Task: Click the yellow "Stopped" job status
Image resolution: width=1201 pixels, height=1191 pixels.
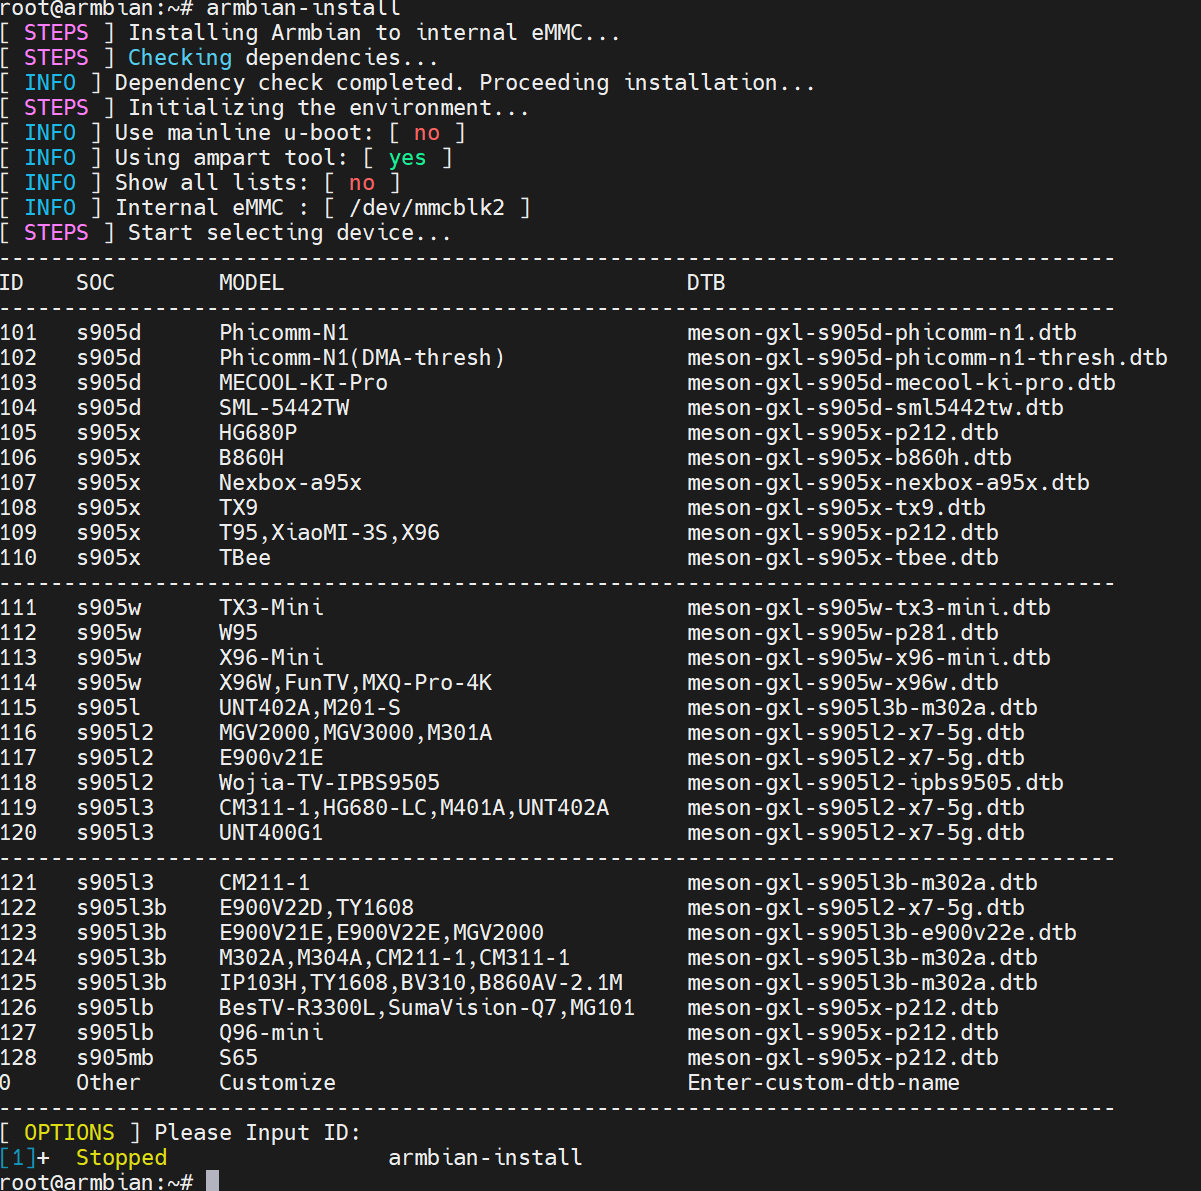Action: pyautogui.click(x=121, y=1158)
